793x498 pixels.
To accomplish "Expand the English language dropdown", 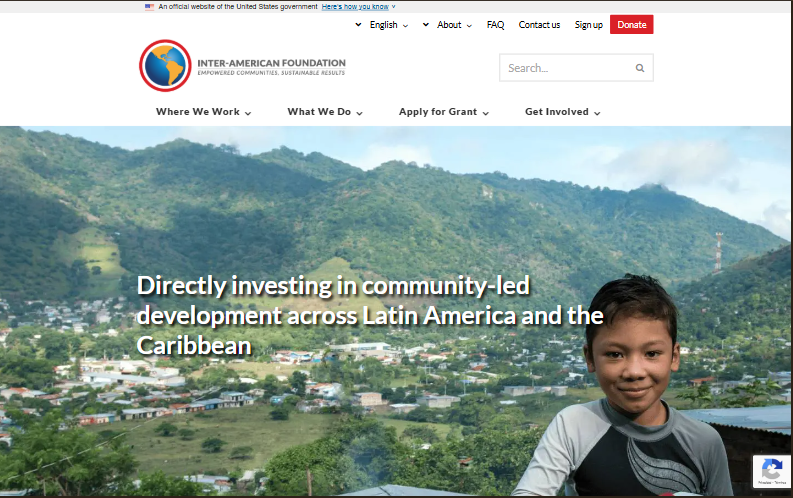I will point(388,25).
